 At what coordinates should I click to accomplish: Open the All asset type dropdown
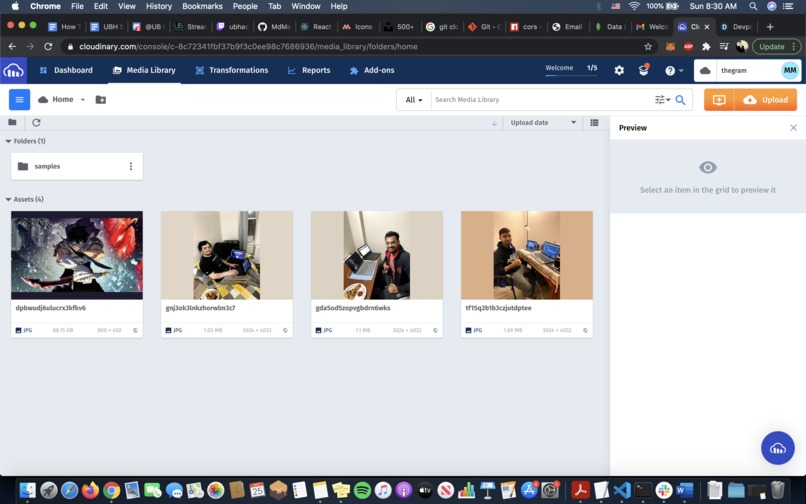tap(414, 100)
